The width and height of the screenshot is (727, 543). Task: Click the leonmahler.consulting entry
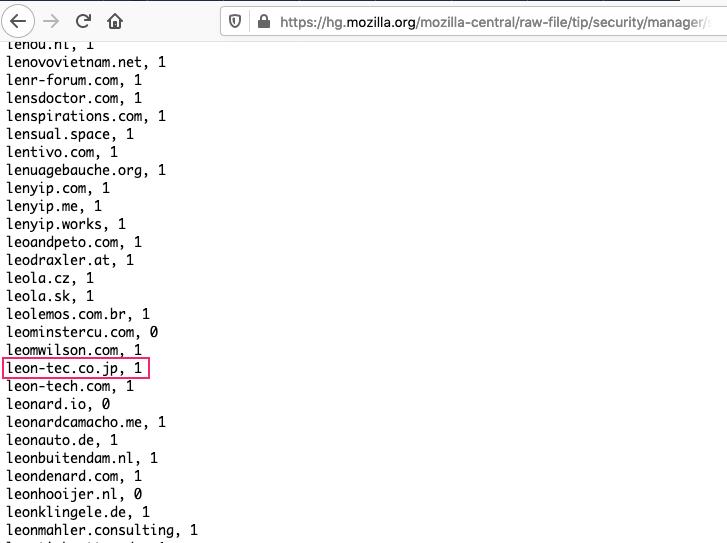click(x=102, y=530)
